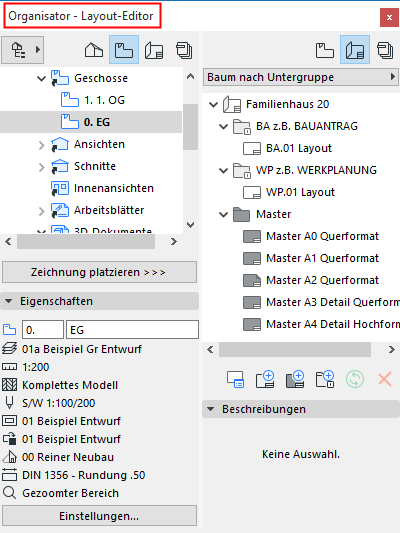Select Innenansichten in the tree

(114, 188)
